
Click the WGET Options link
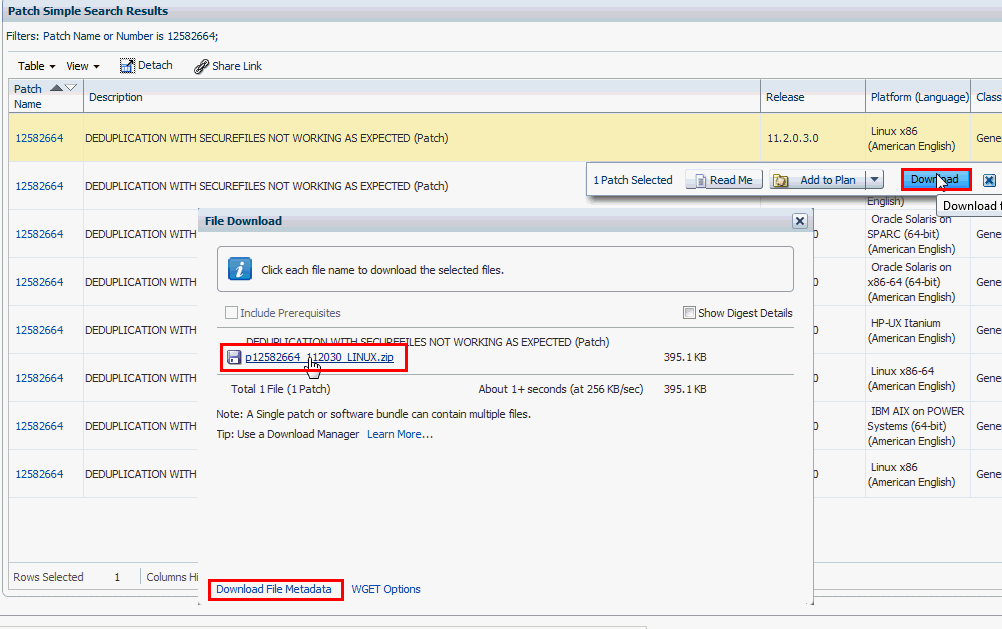(385, 589)
